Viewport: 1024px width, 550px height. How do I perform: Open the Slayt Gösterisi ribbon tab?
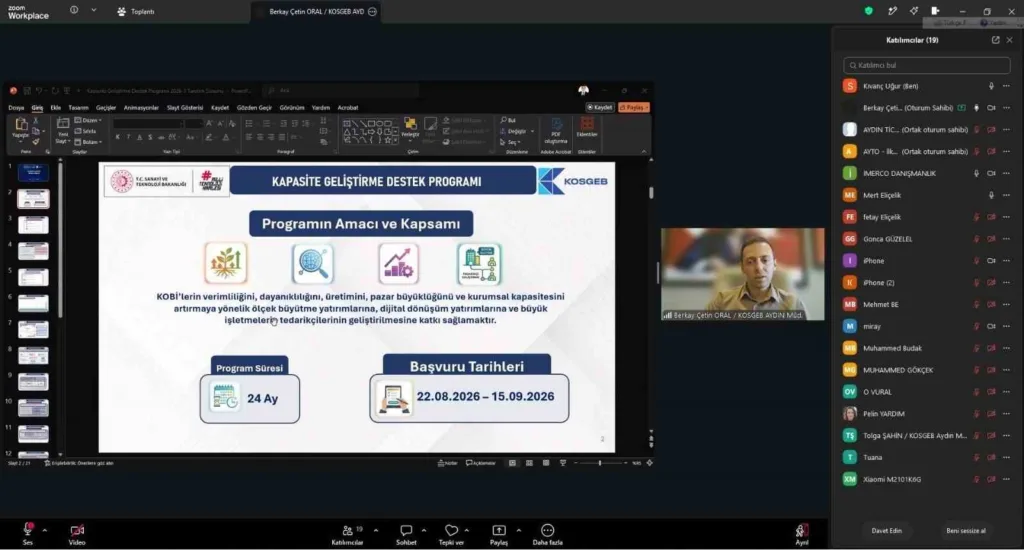[185, 108]
